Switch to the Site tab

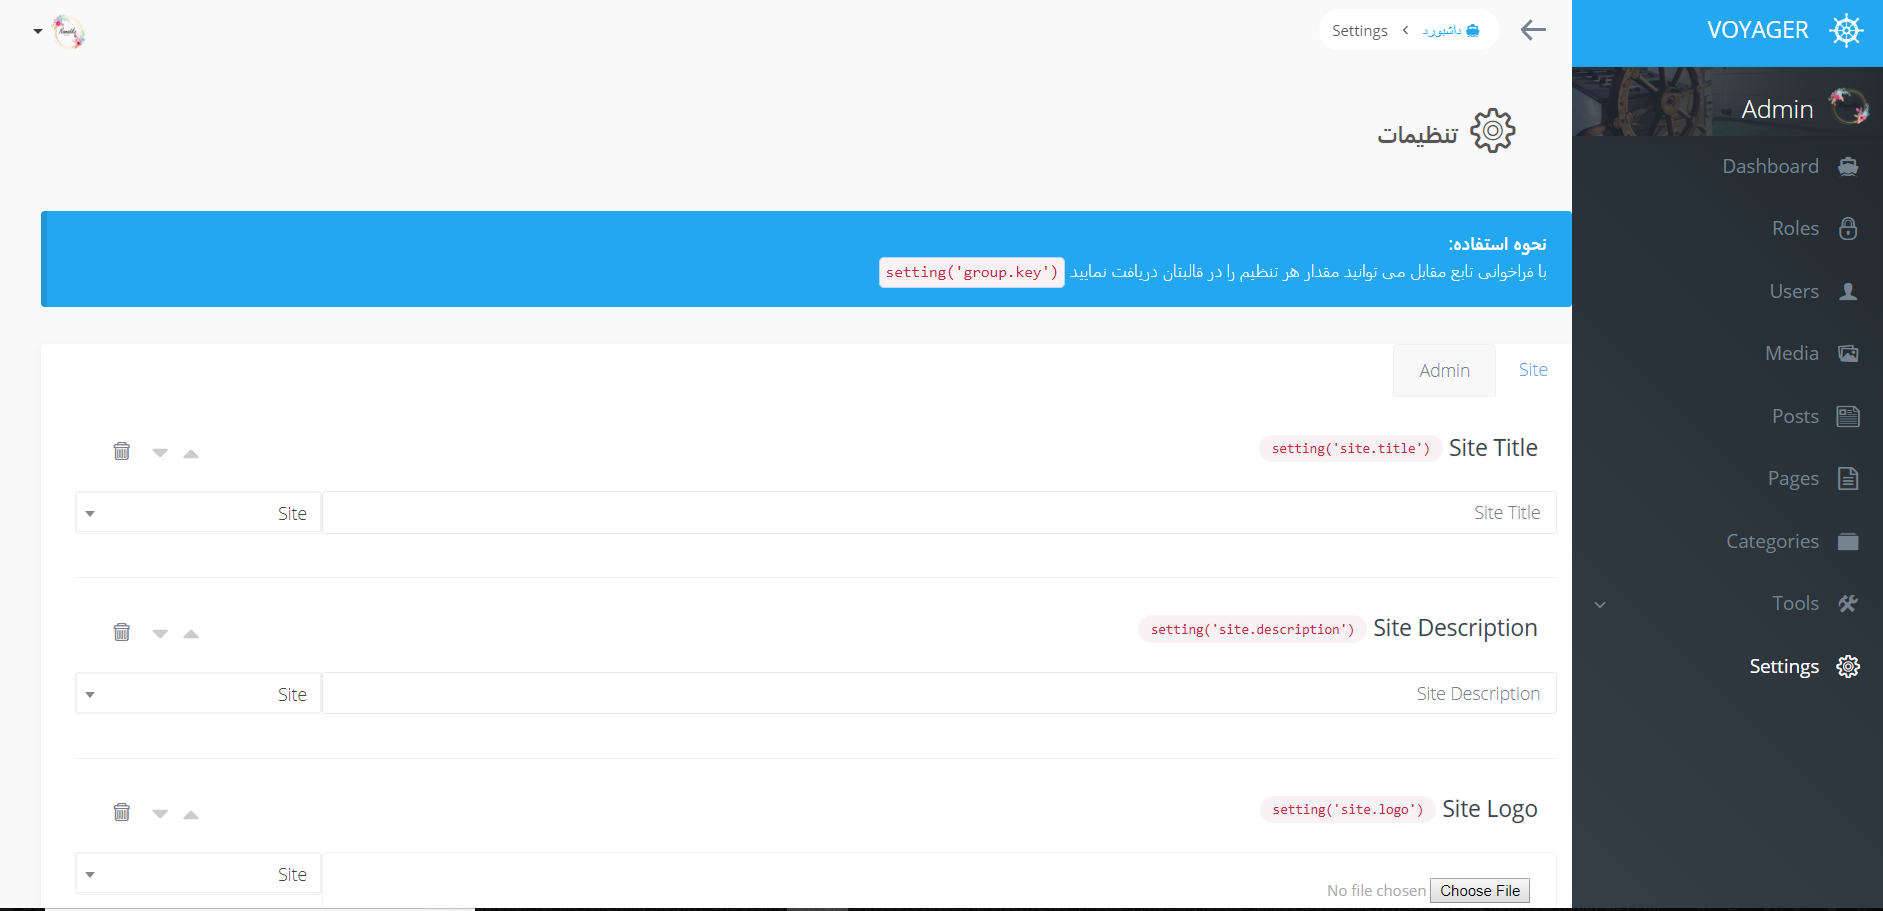pos(1532,369)
